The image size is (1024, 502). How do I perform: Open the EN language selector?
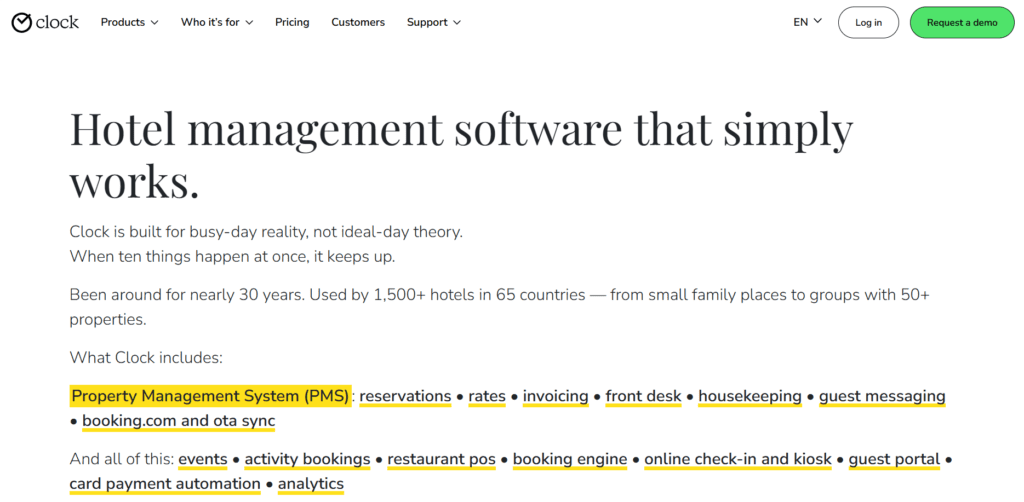(808, 22)
